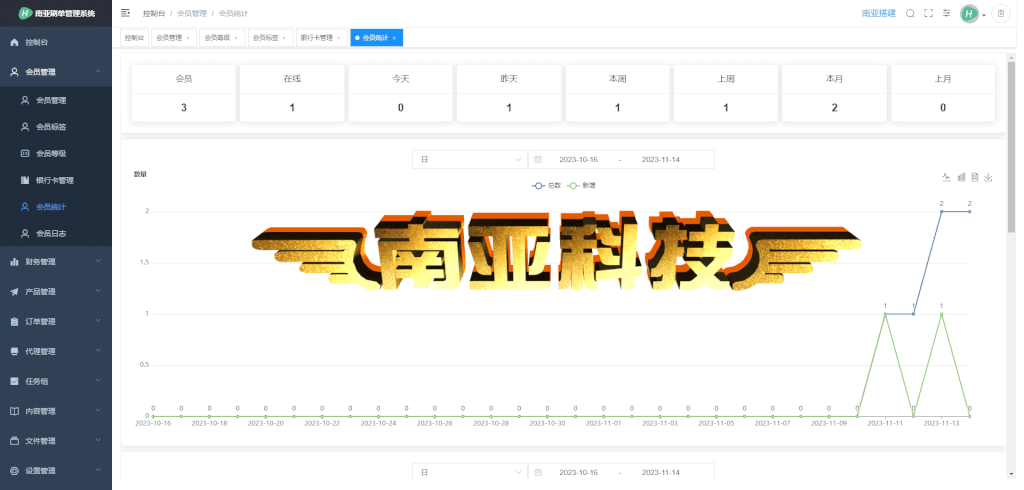Screen dimensions: 1024x490
Task: Click the green H user avatar
Action: click(969, 14)
